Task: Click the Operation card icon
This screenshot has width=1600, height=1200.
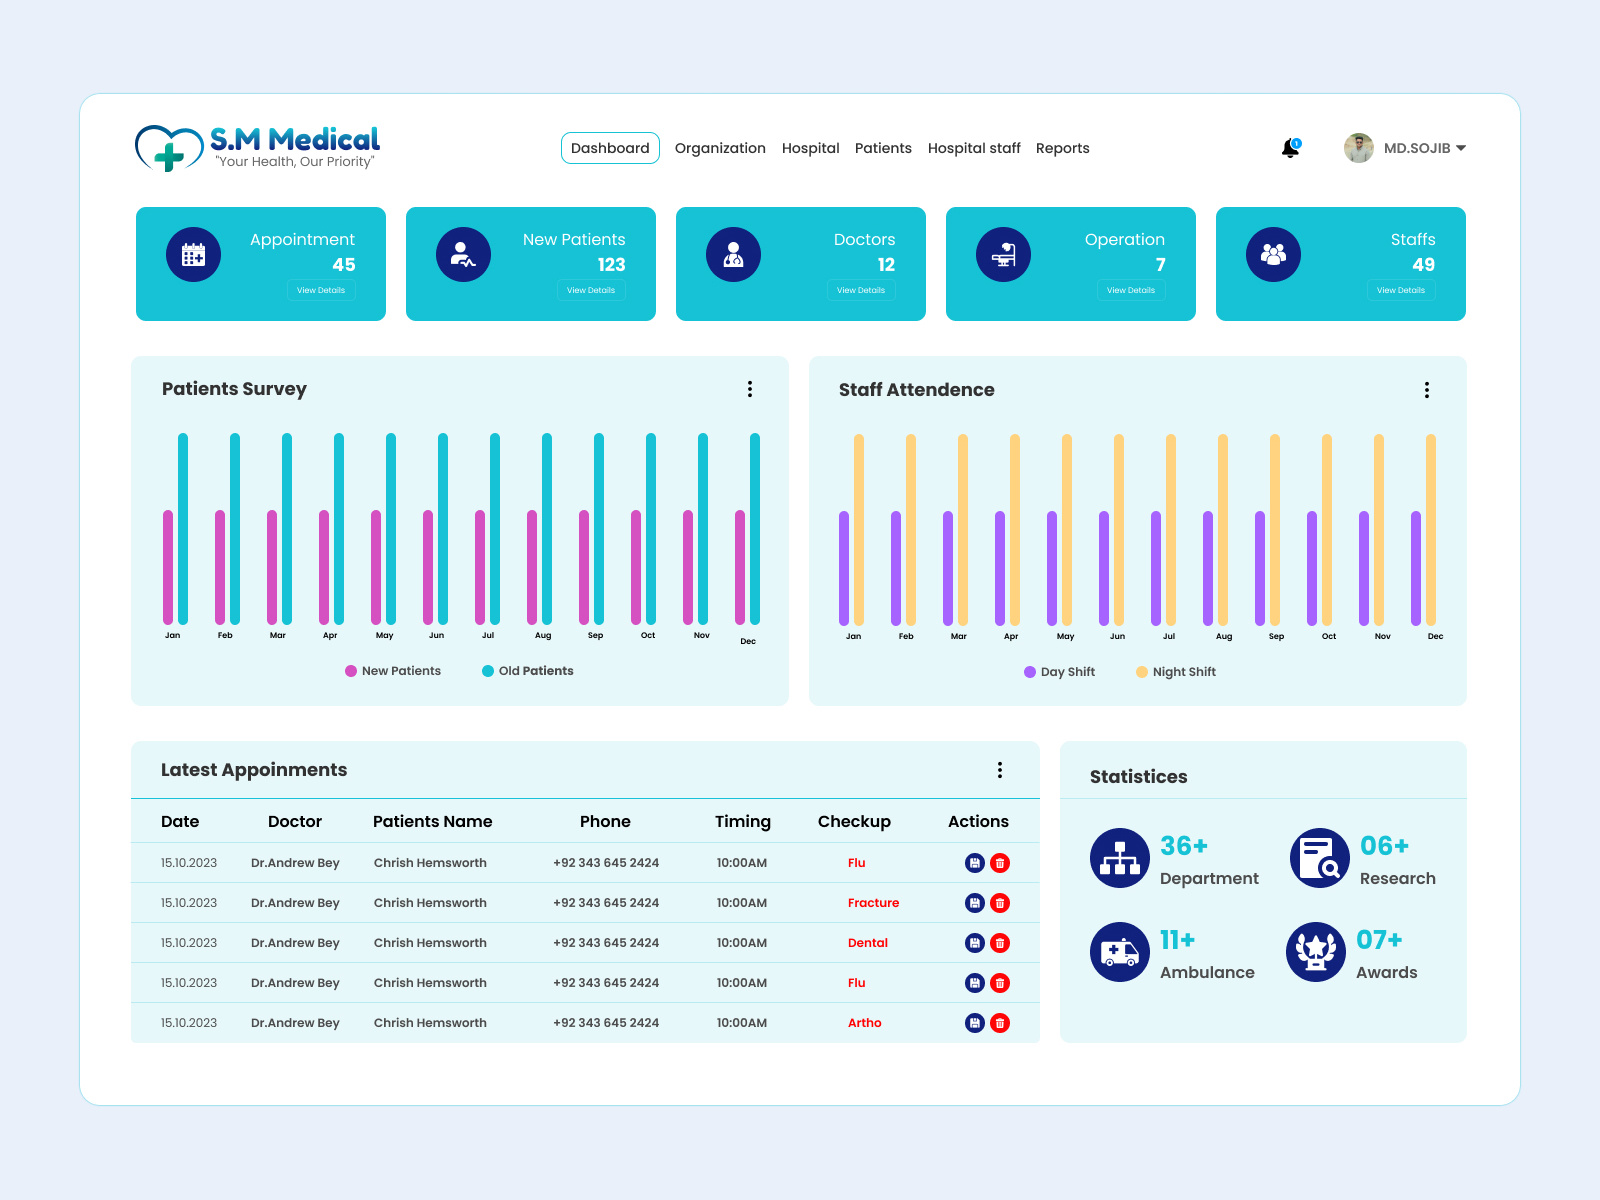Action: pos(1003,254)
